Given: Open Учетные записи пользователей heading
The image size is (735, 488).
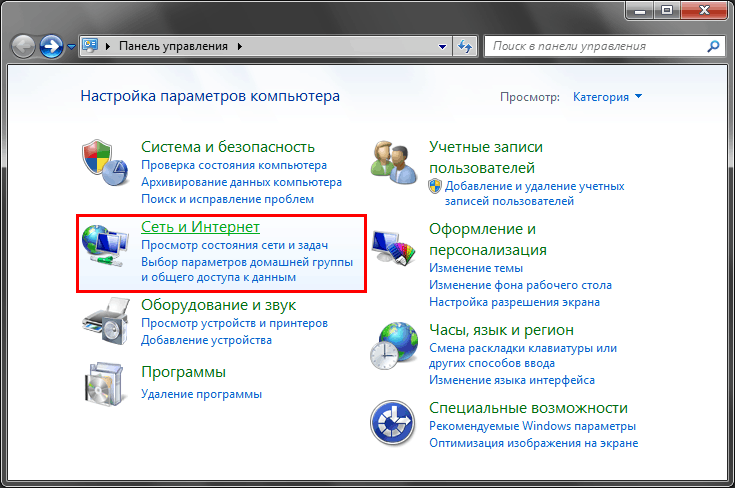Looking at the screenshot, I should pyautogui.click(x=486, y=157).
